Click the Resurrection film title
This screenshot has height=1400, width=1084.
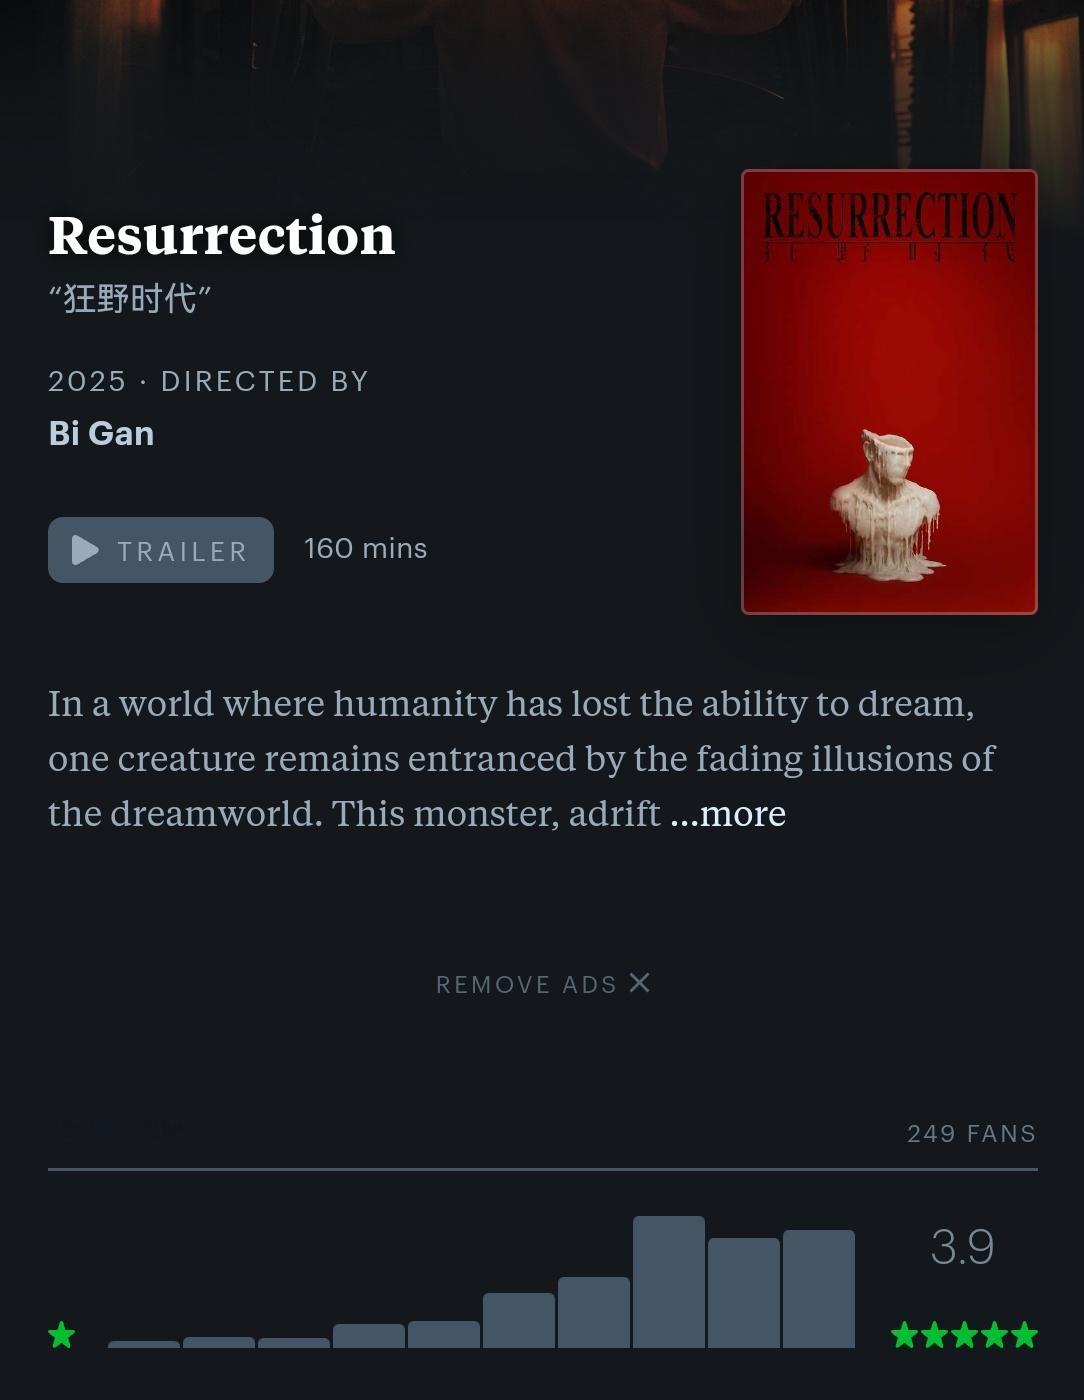click(222, 235)
